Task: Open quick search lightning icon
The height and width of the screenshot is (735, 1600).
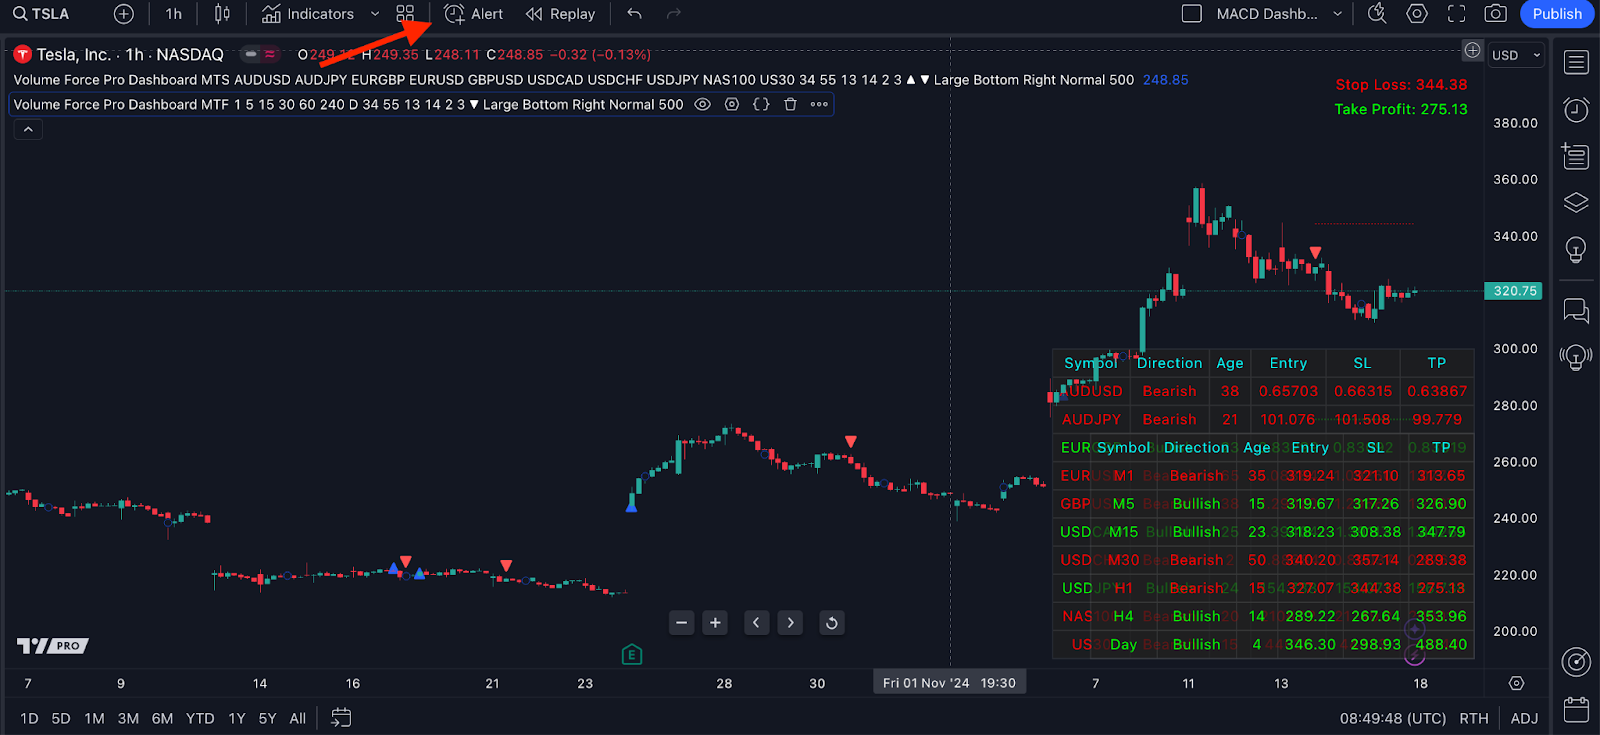Action: click(1377, 14)
